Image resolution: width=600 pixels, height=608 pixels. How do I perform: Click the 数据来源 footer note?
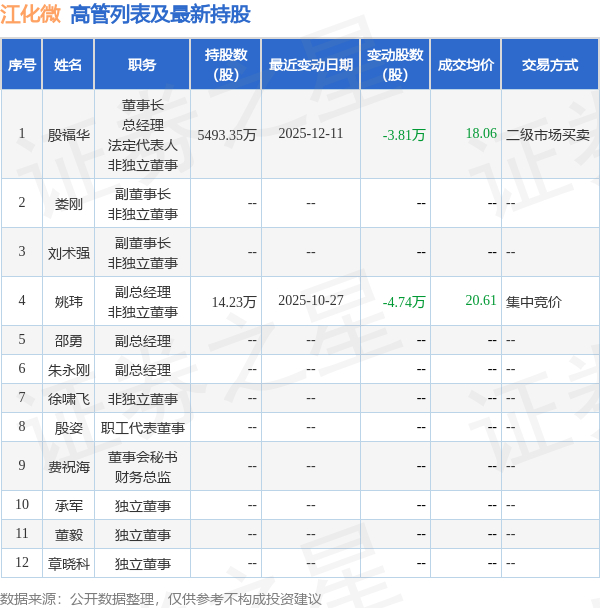pos(161,599)
